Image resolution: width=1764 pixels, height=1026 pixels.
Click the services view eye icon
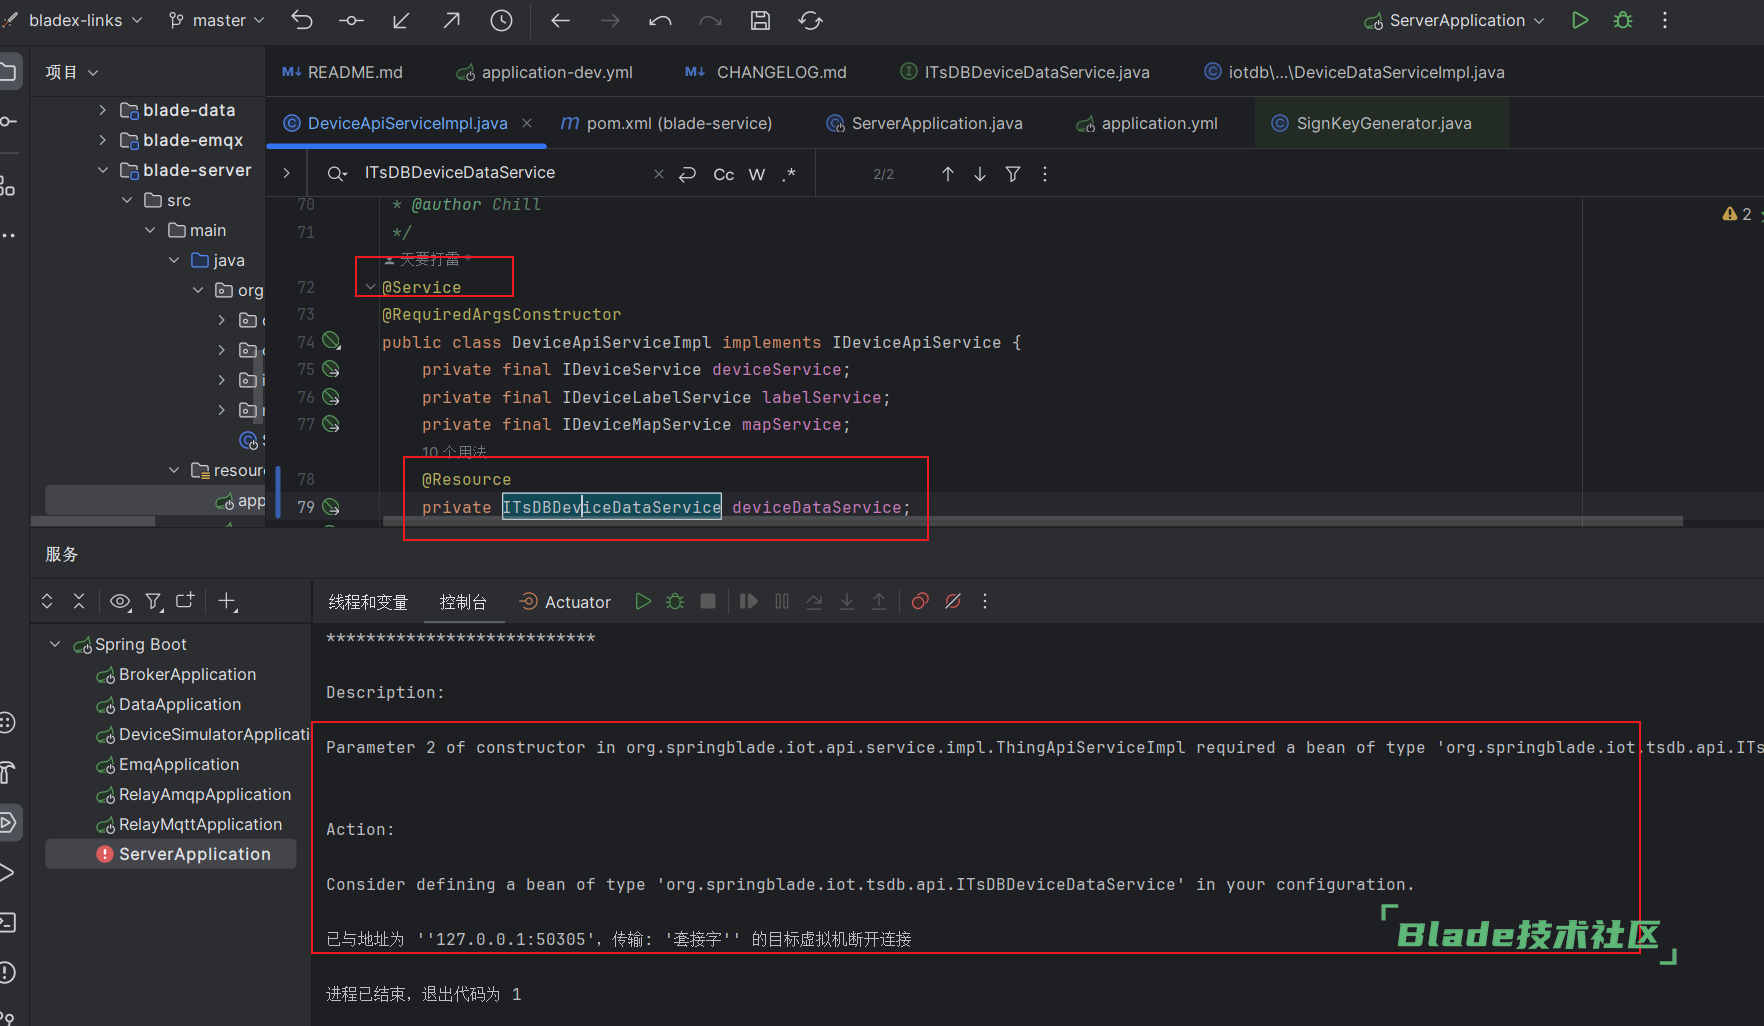pos(120,601)
